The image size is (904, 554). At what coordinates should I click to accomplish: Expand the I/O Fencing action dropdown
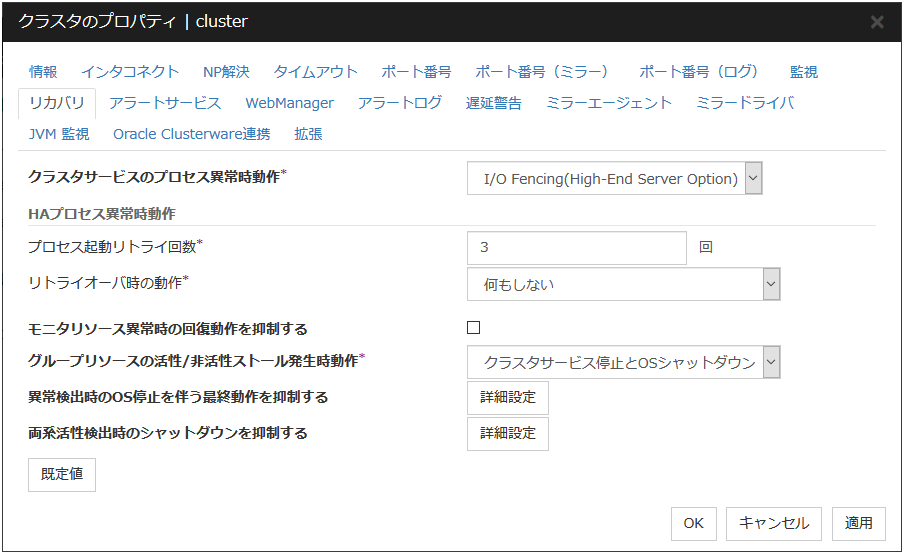coord(614,179)
